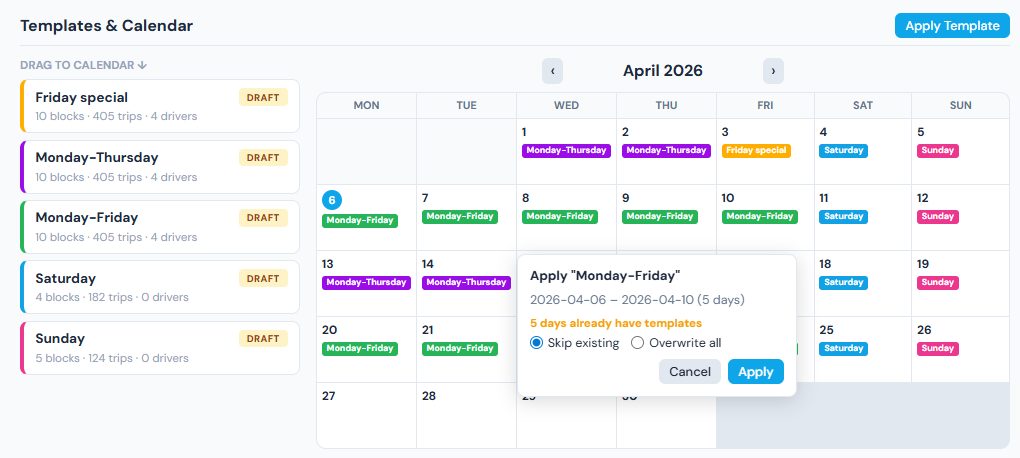
Task: Click the highlighted date 6 circle
Action: pos(332,198)
